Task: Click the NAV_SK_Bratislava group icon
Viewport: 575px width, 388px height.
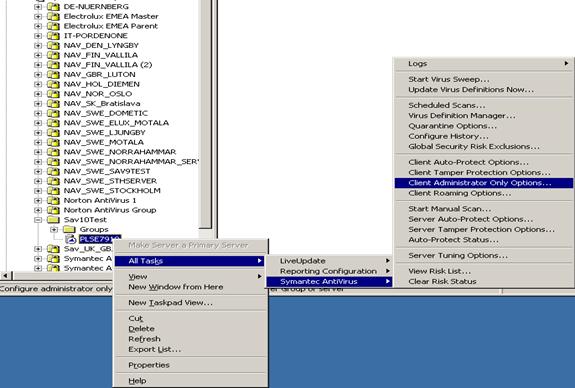Action: (x=53, y=103)
